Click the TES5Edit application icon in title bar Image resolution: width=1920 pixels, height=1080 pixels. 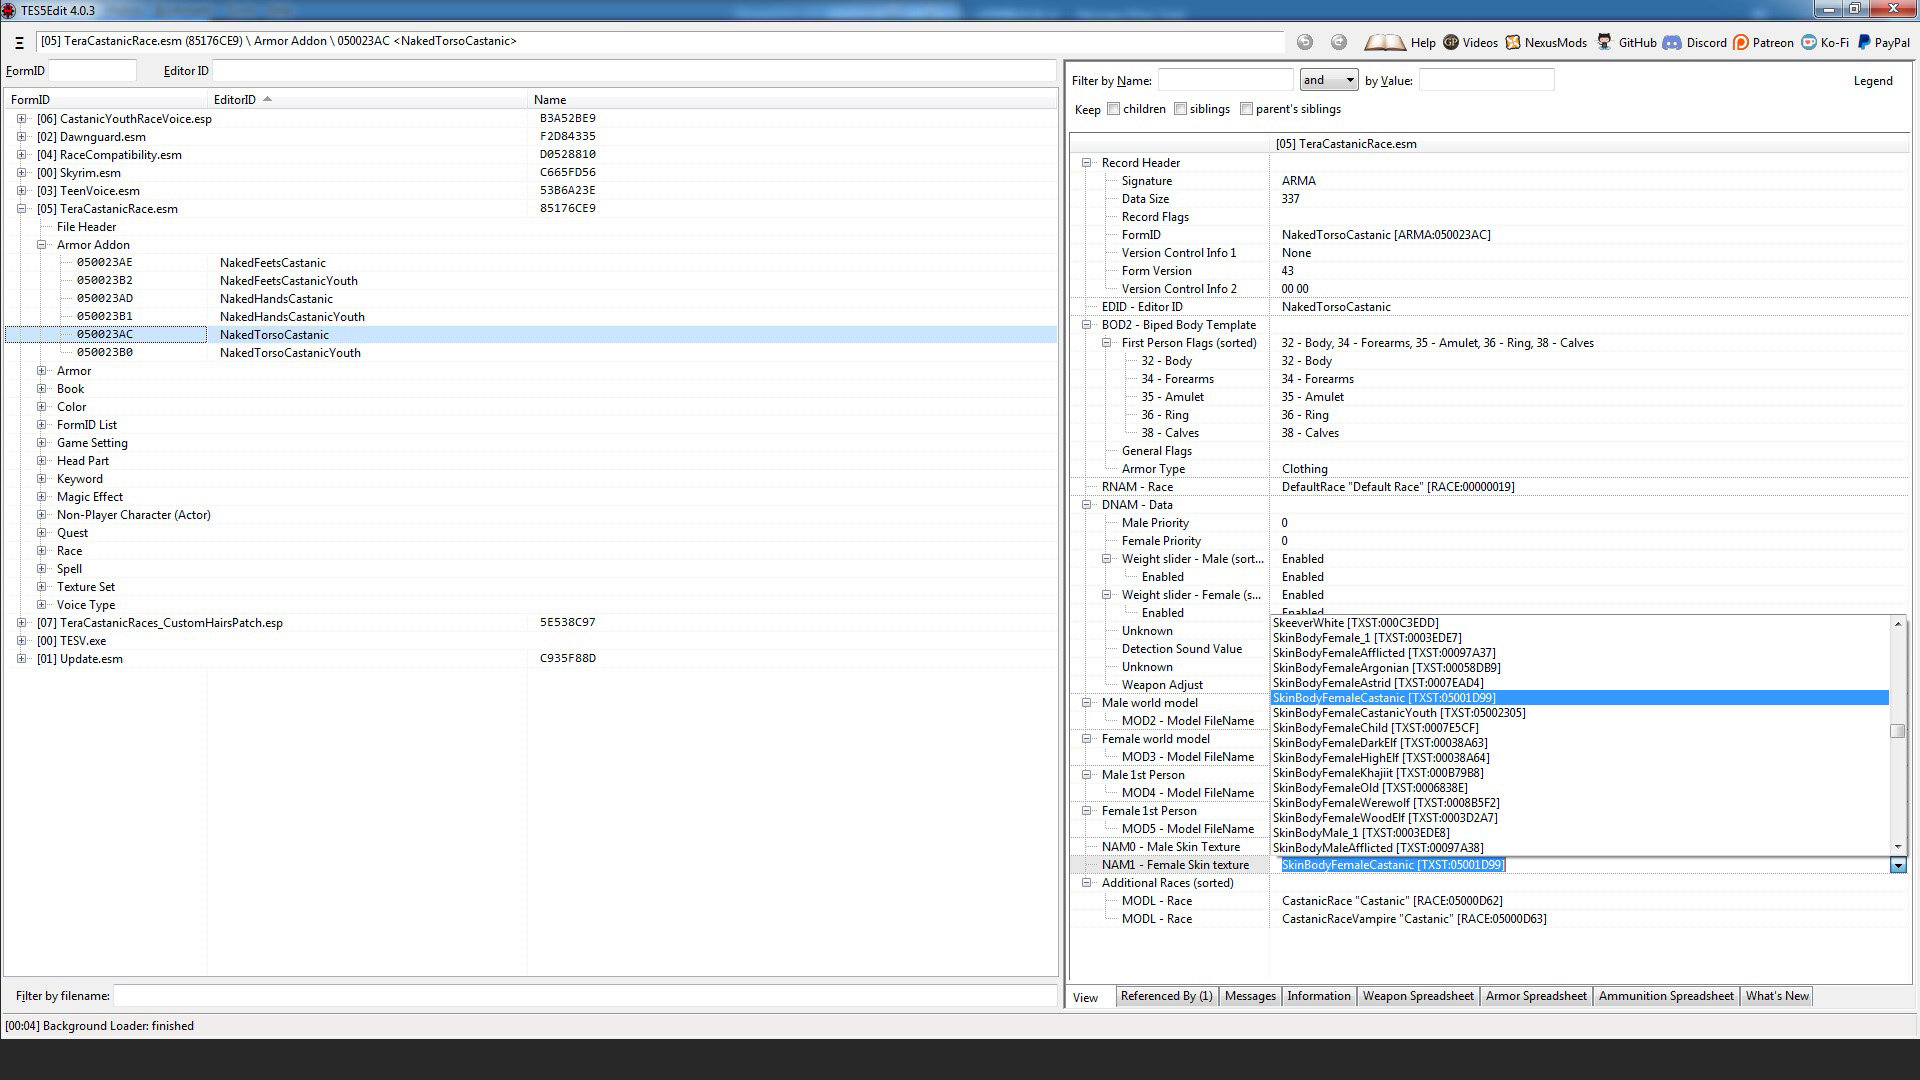[9, 10]
